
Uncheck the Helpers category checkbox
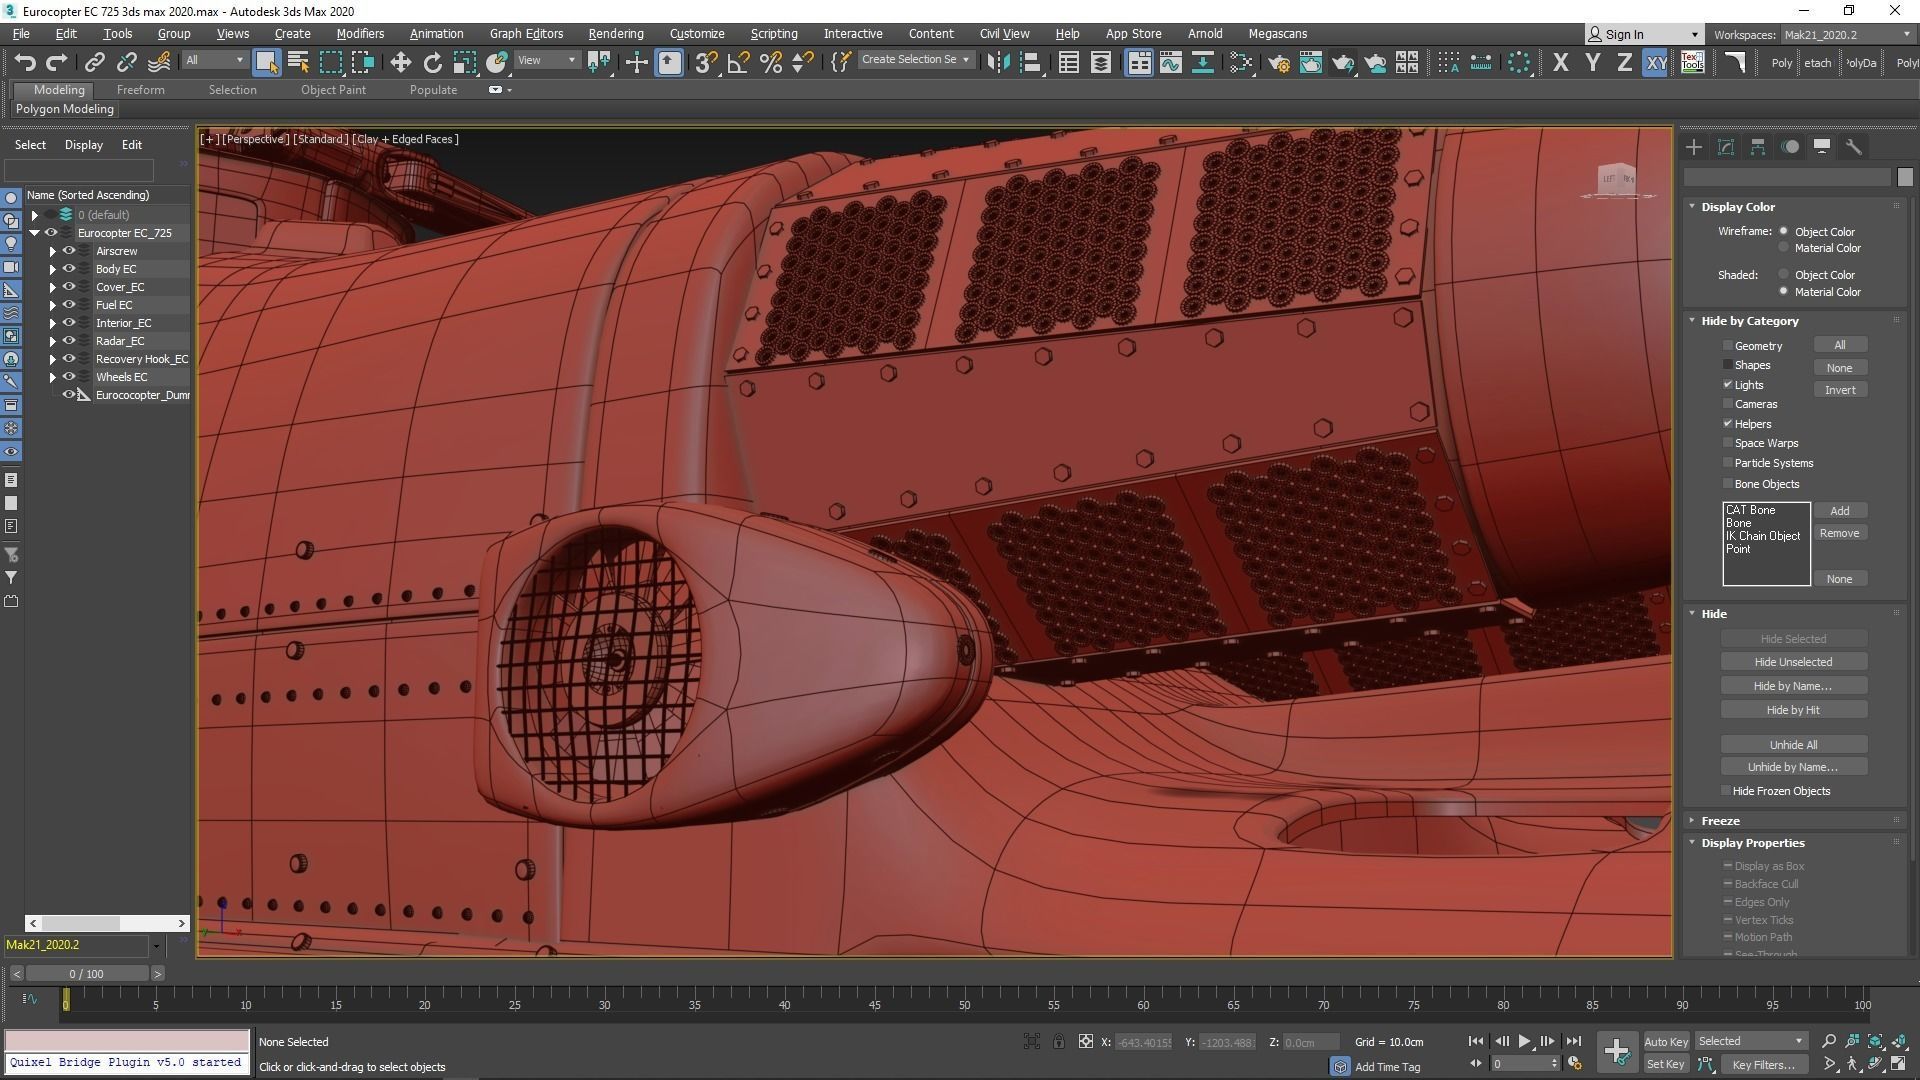click(1727, 424)
